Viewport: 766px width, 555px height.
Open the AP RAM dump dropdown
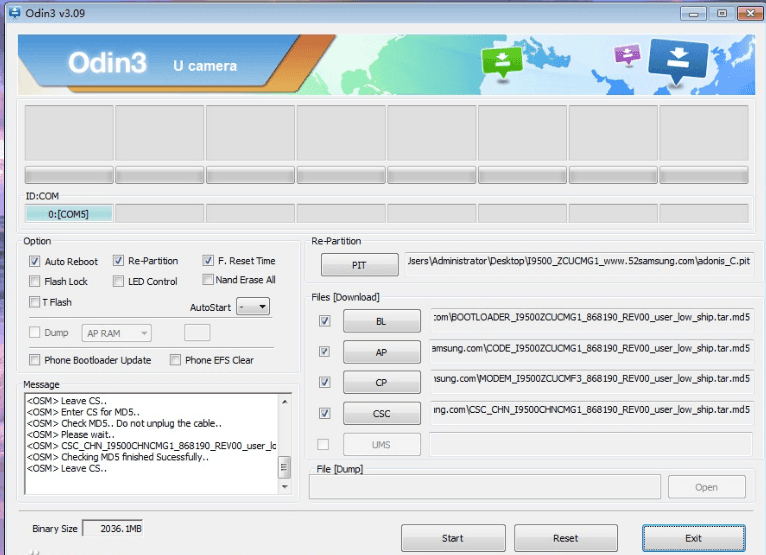pyautogui.click(x=117, y=333)
